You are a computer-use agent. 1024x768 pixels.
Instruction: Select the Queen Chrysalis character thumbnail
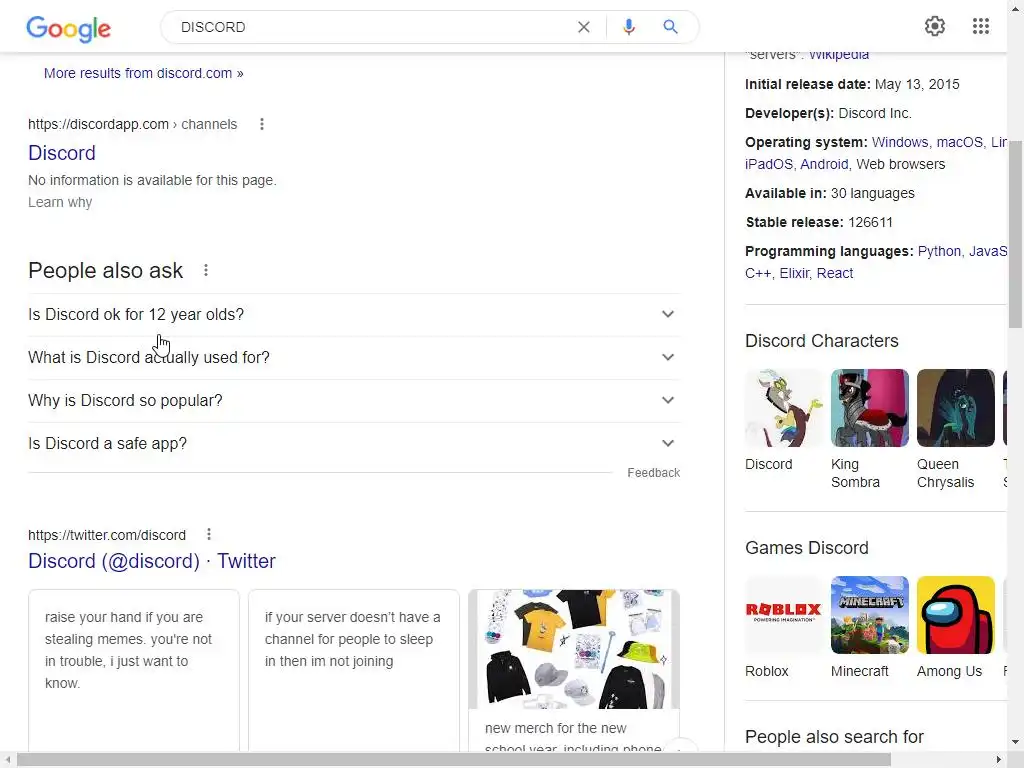pyautogui.click(x=955, y=408)
